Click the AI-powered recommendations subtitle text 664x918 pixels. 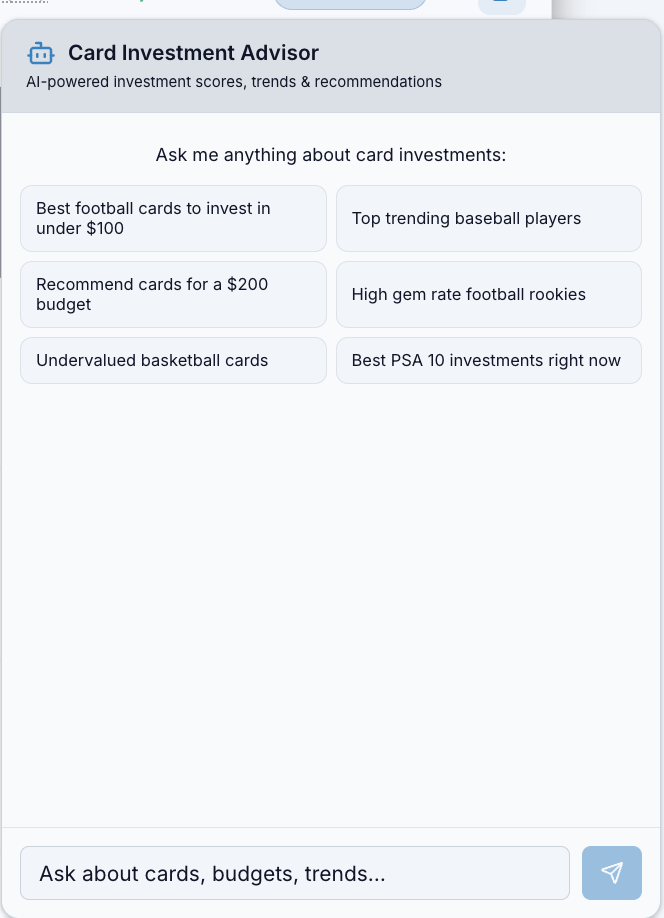[x=234, y=82]
